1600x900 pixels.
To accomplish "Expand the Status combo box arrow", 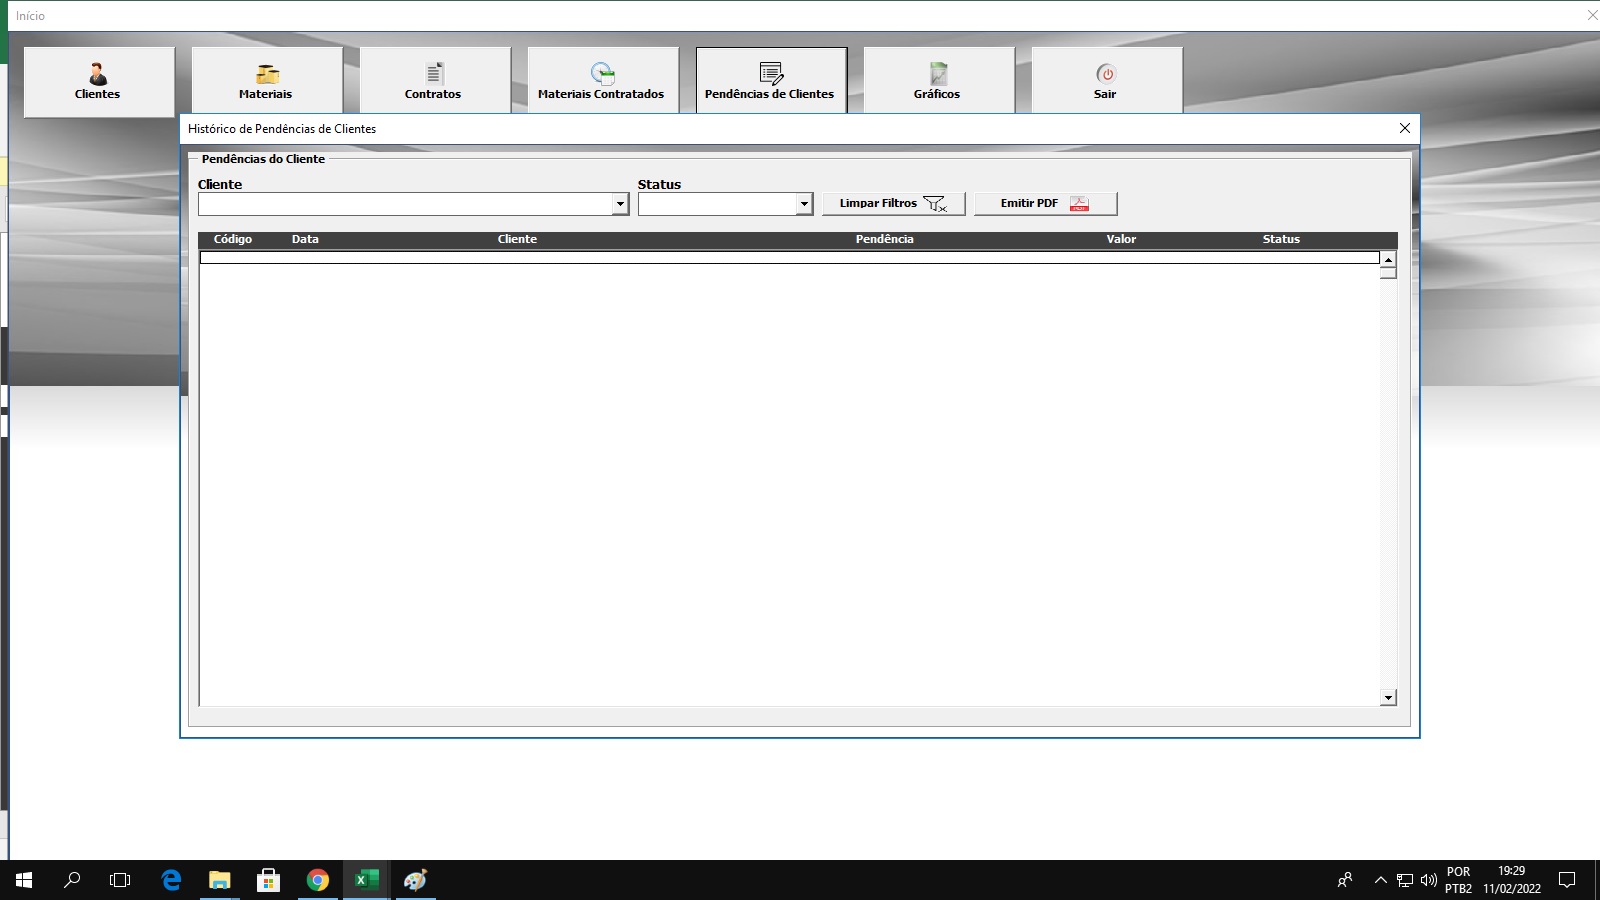I will (804, 204).
